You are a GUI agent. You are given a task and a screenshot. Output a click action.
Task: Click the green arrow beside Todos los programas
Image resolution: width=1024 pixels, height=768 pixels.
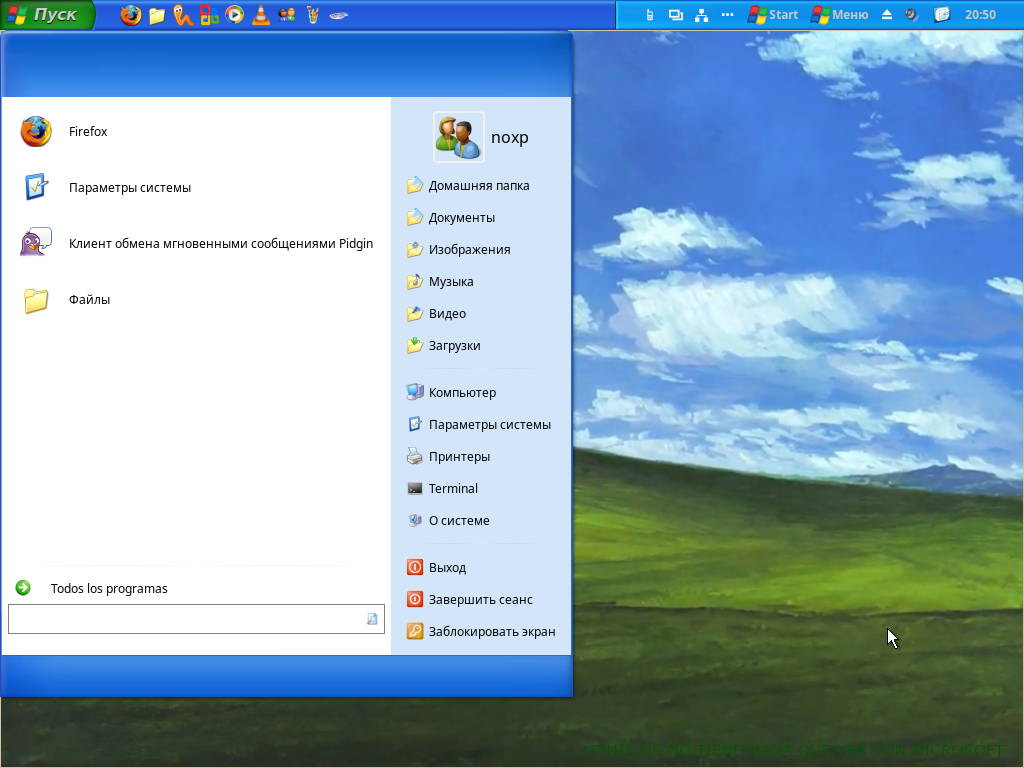tap(24, 588)
